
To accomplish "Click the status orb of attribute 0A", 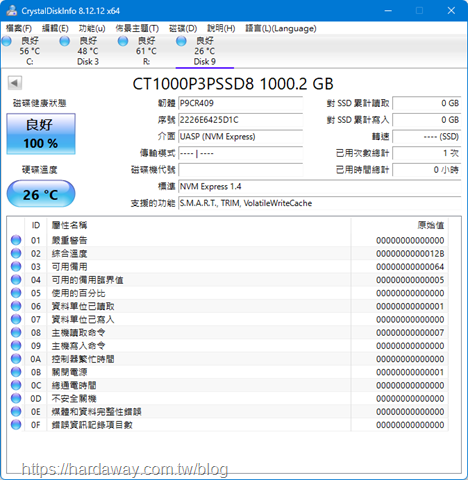I will pyautogui.click(x=16, y=359).
